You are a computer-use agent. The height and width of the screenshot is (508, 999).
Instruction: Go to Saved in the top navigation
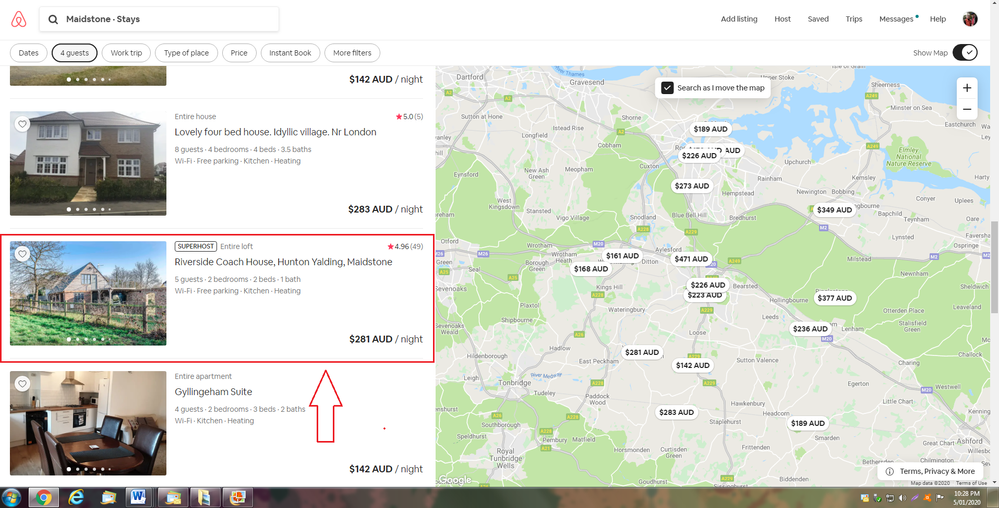point(818,19)
